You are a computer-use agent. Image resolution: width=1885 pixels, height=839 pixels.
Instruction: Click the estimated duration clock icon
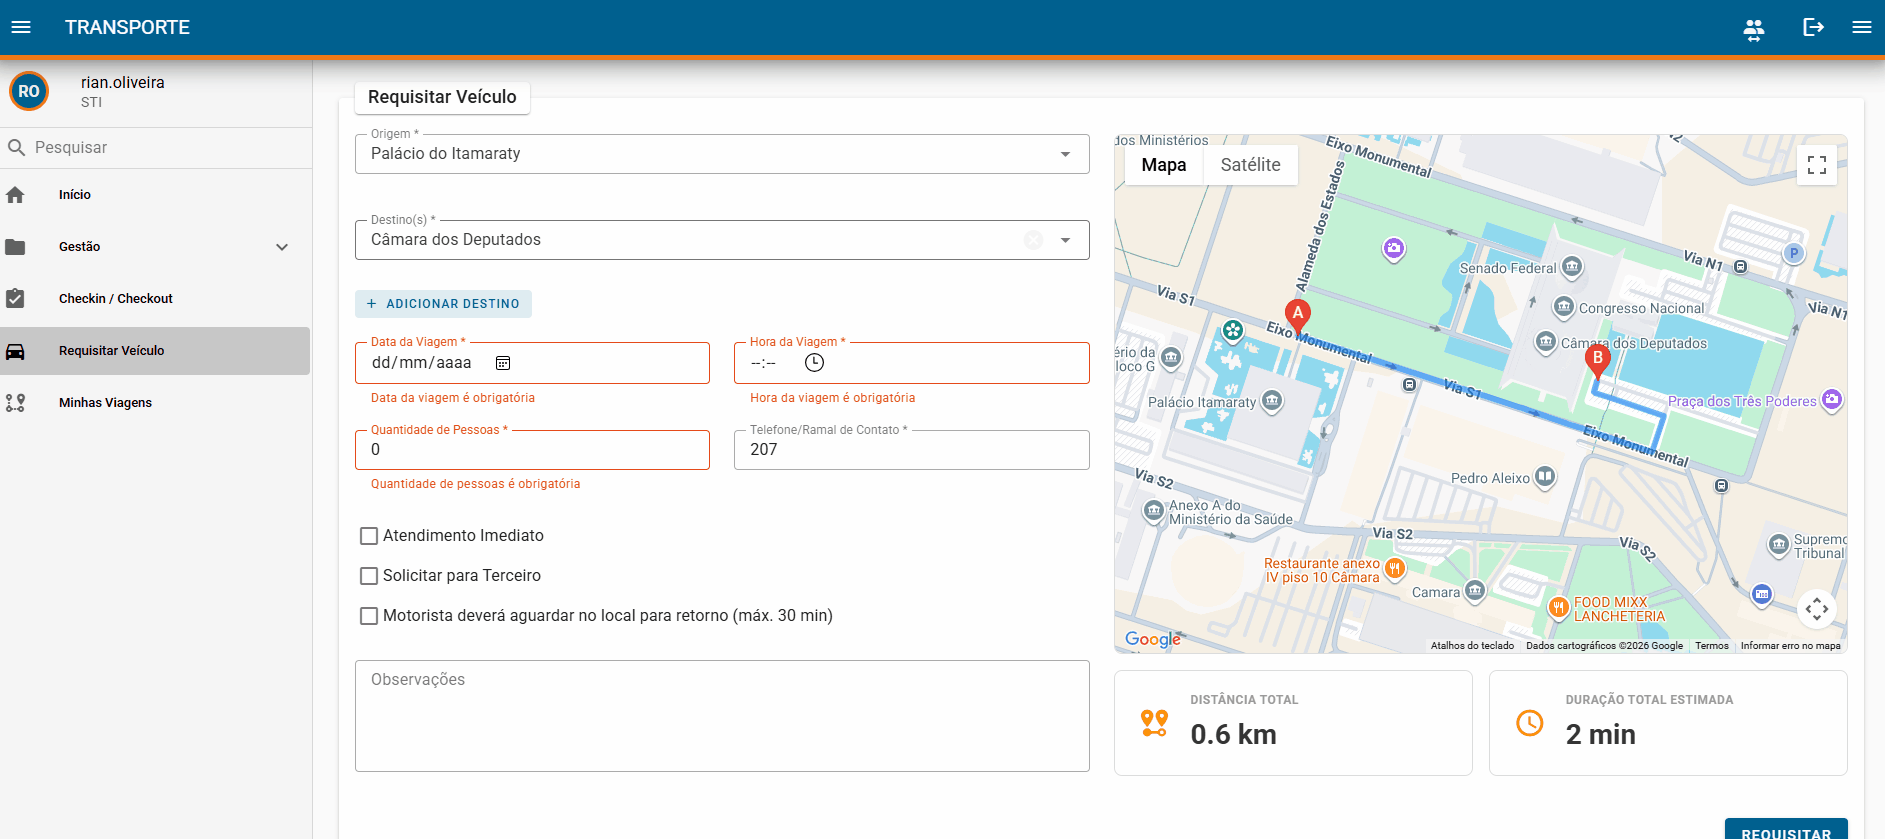1530,723
